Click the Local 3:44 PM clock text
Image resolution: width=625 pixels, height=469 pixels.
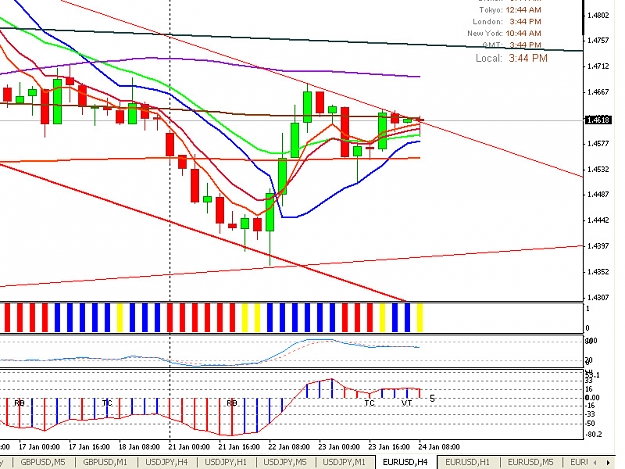coord(511,58)
